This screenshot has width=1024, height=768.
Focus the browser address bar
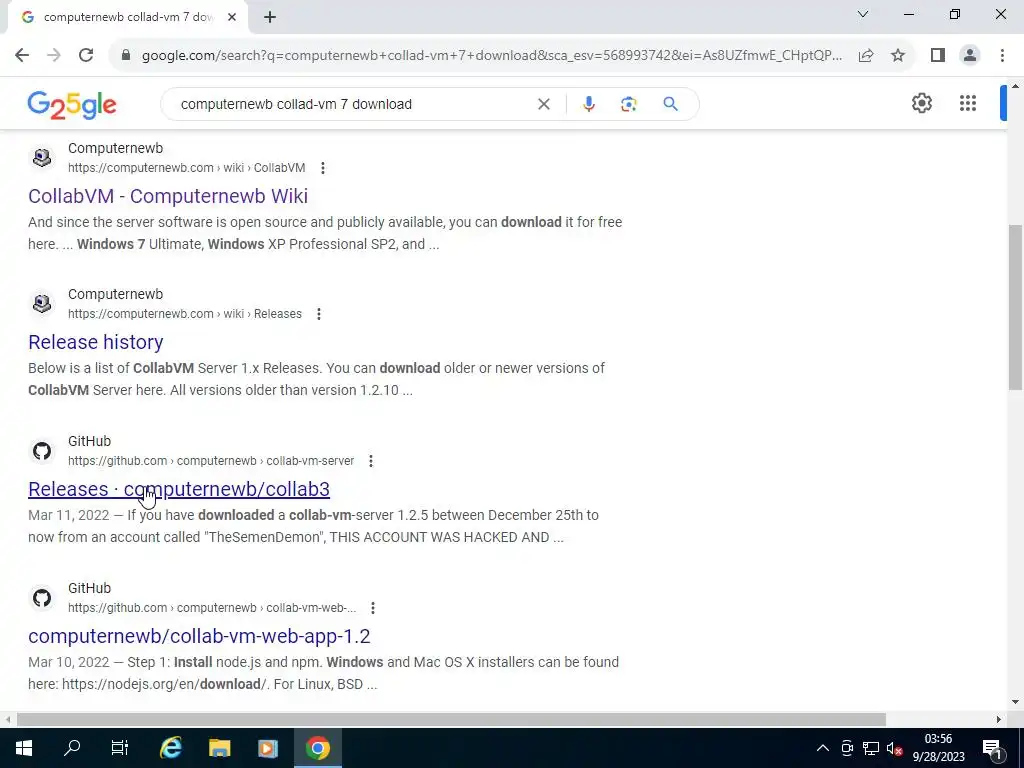coord(491,56)
